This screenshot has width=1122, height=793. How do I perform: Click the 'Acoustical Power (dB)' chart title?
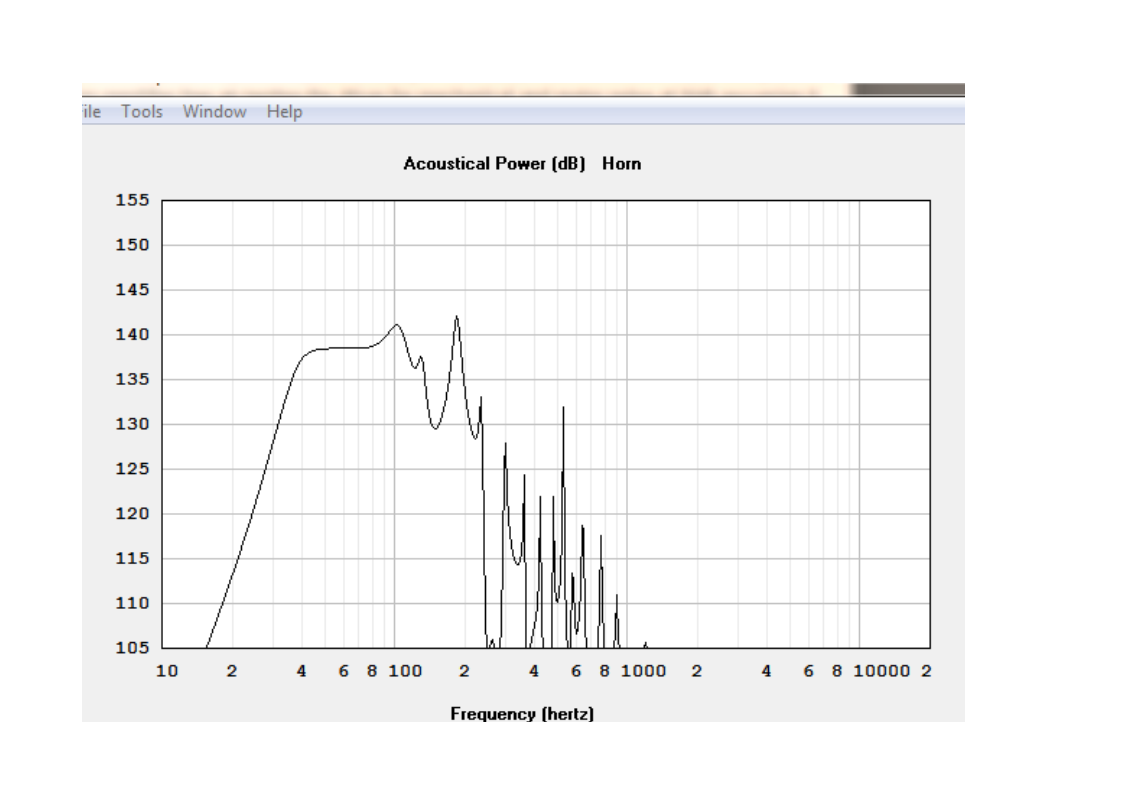tap(494, 164)
